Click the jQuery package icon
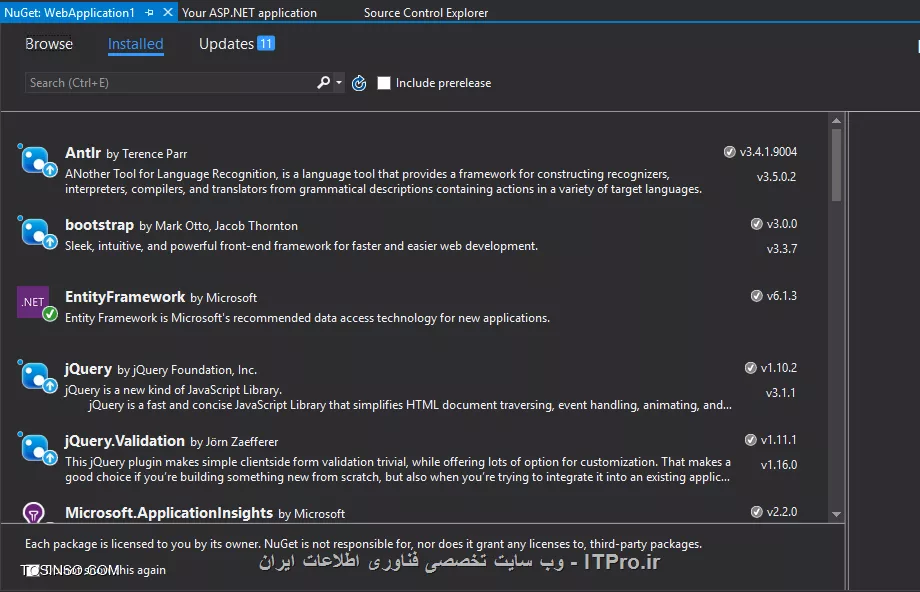Viewport: 920px width, 592px height. coord(38,376)
